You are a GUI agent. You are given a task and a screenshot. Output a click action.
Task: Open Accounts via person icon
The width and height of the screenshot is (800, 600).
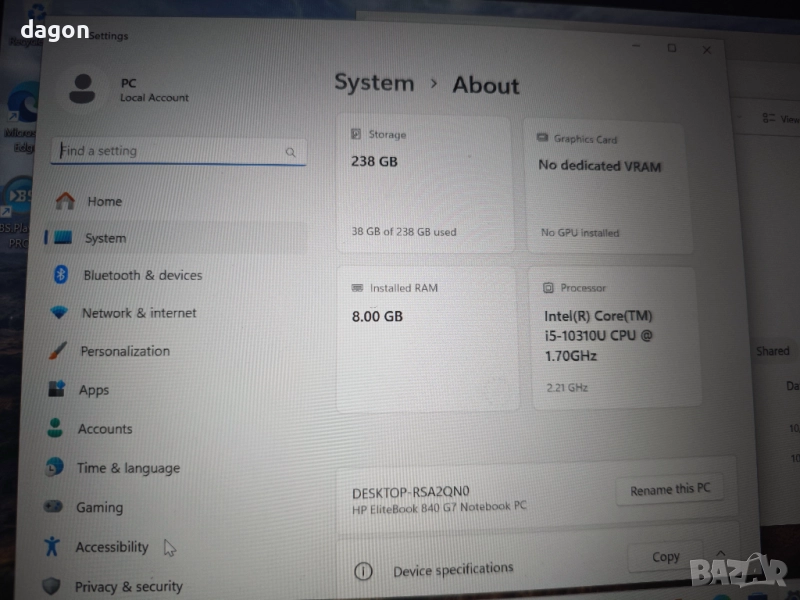click(x=55, y=428)
